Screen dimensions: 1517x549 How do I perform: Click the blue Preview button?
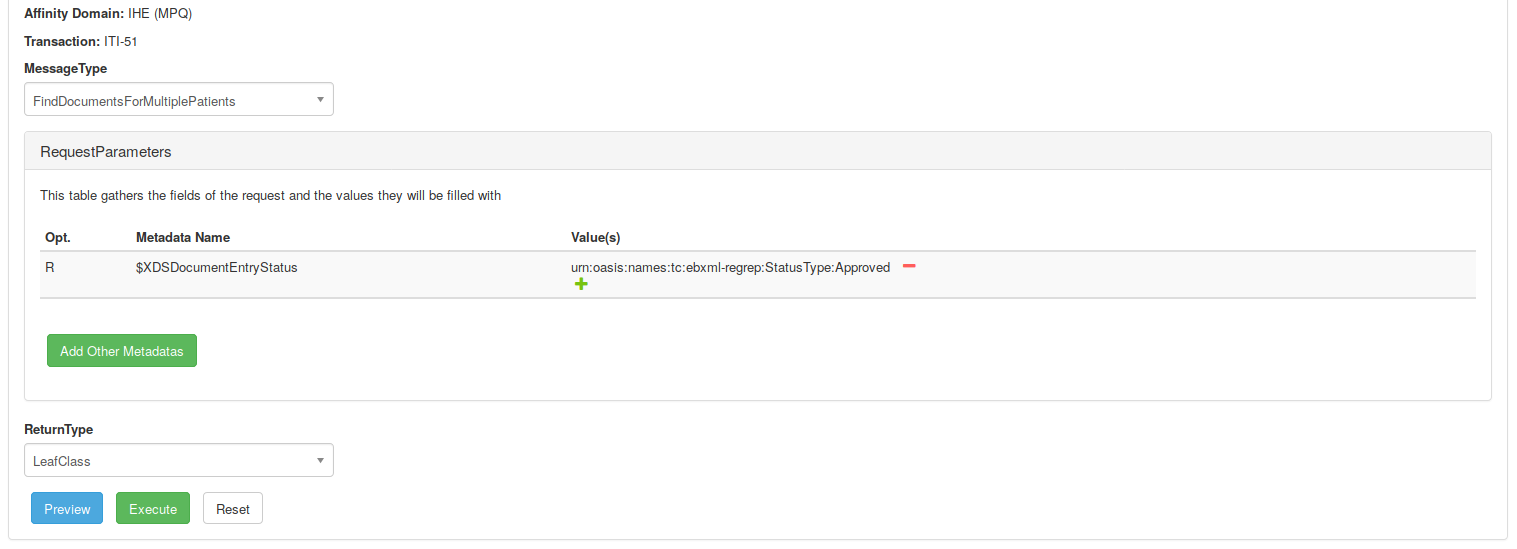[x=67, y=509]
